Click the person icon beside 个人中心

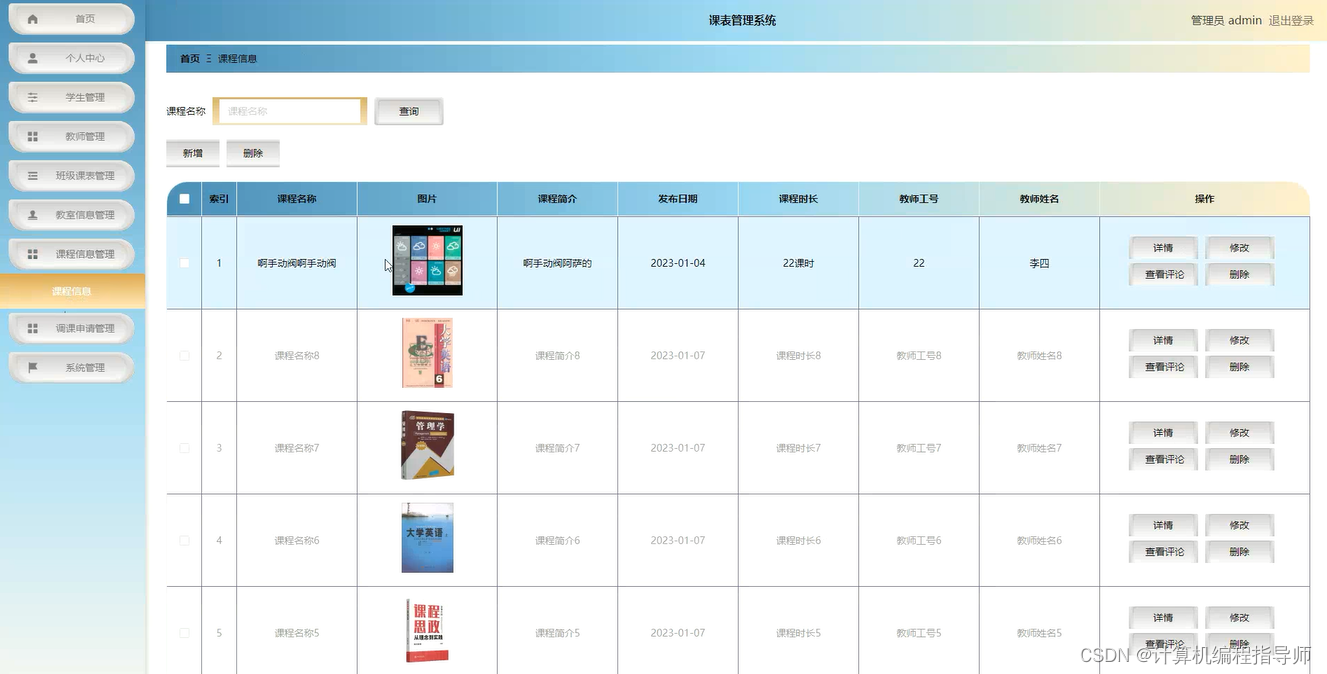point(33,58)
